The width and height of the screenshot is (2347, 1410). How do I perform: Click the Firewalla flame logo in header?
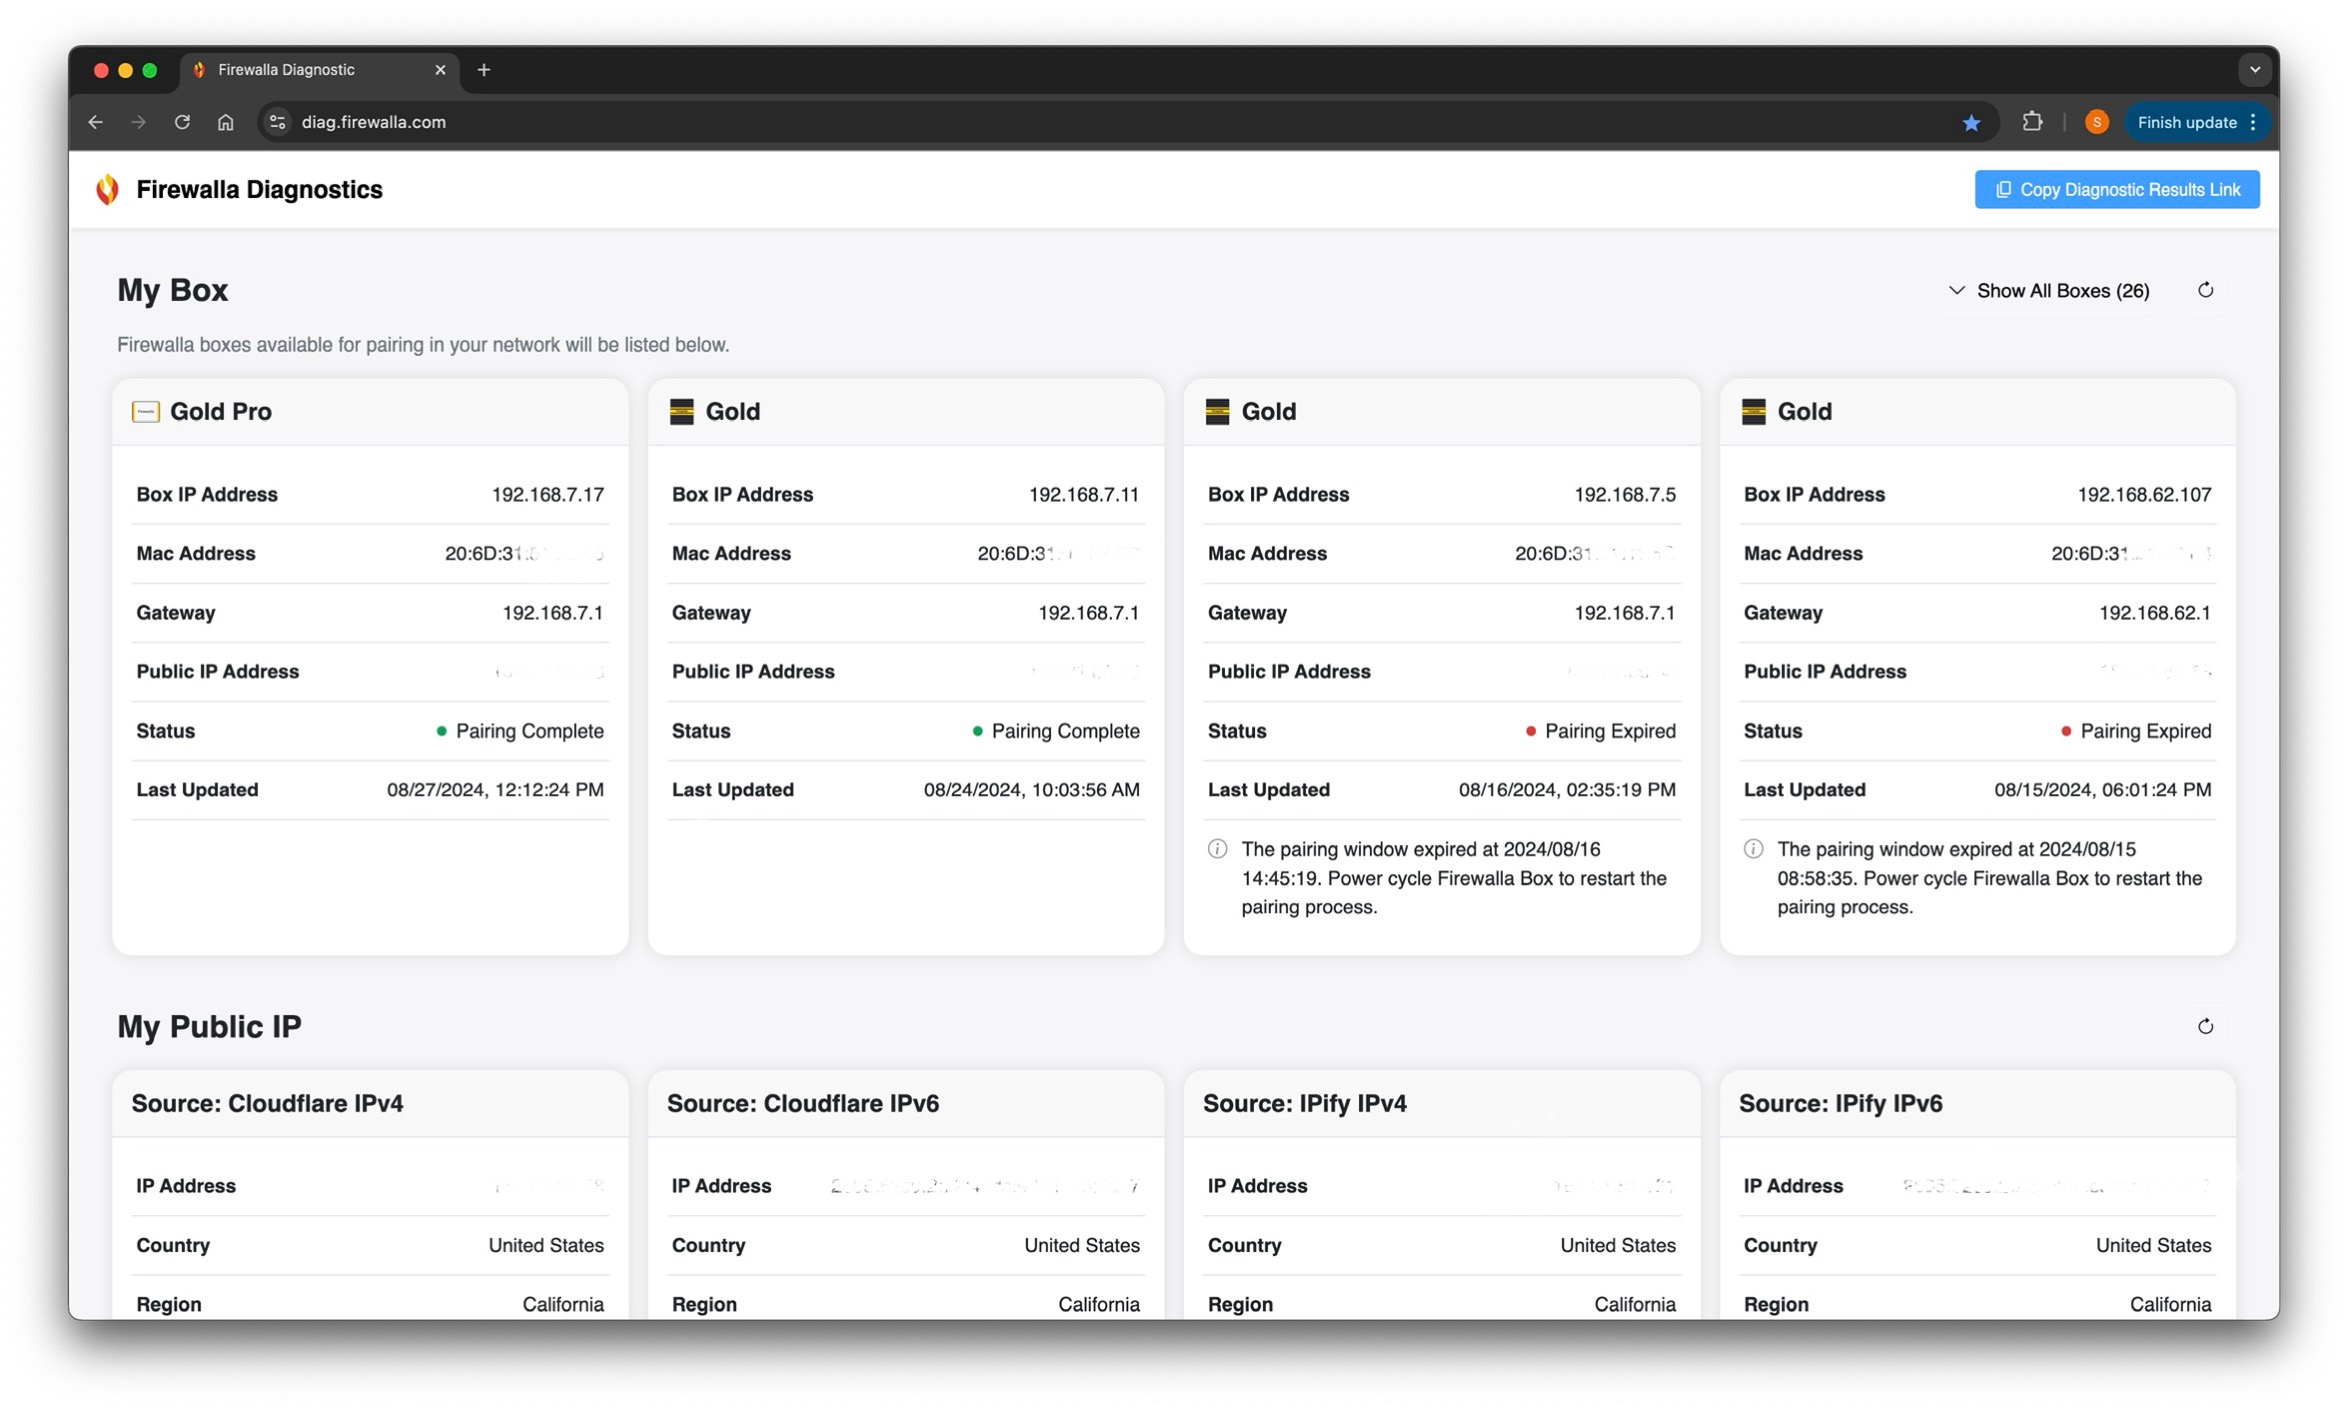(x=107, y=189)
